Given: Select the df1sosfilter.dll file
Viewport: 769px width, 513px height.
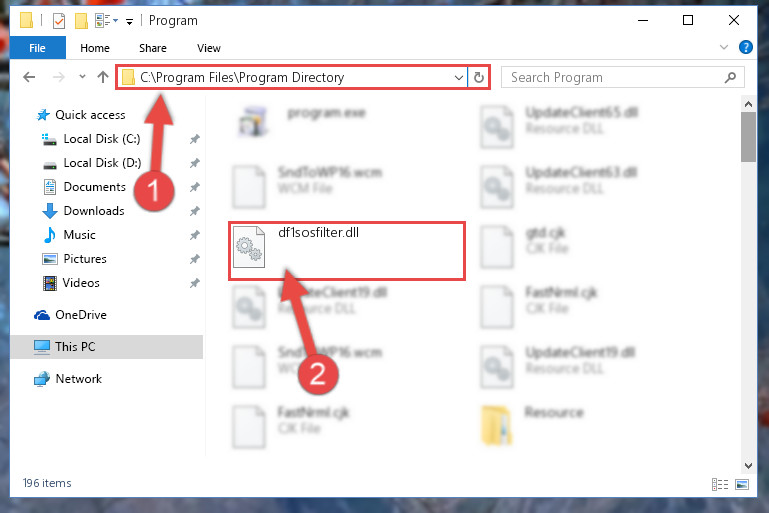Looking at the screenshot, I should point(347,251).
